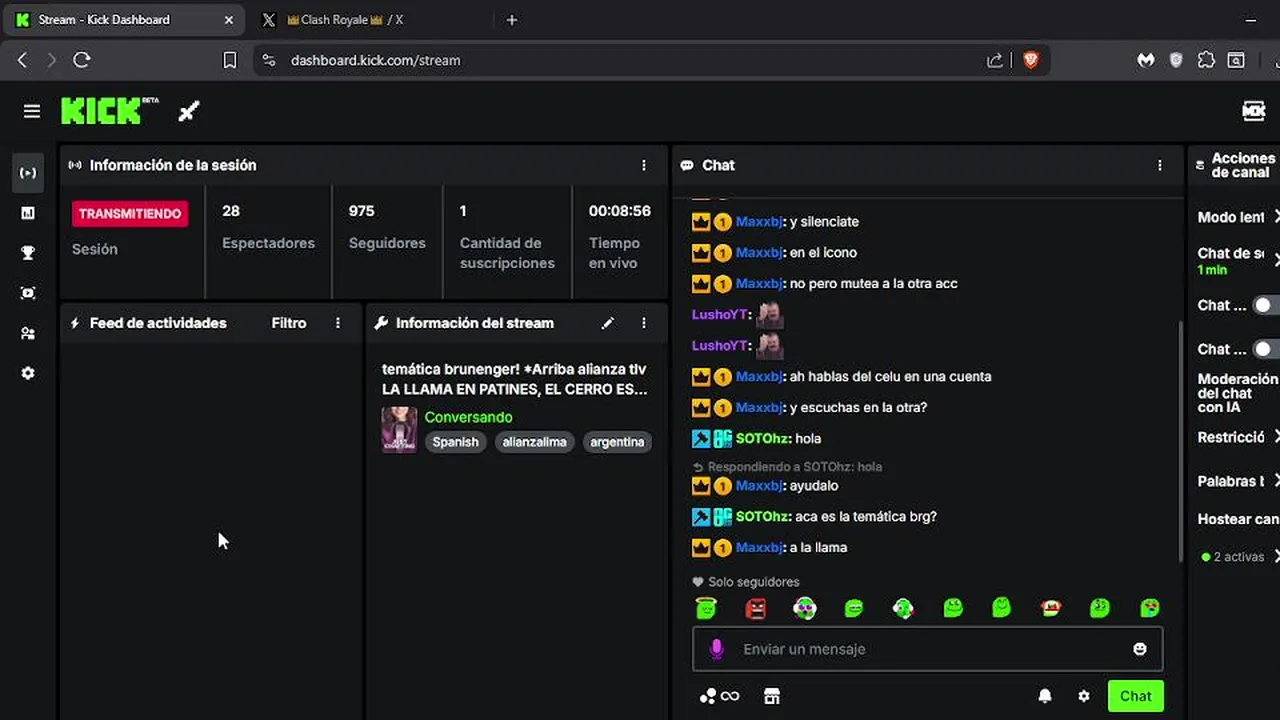Open a new browser tab

[x=512, y=20]
